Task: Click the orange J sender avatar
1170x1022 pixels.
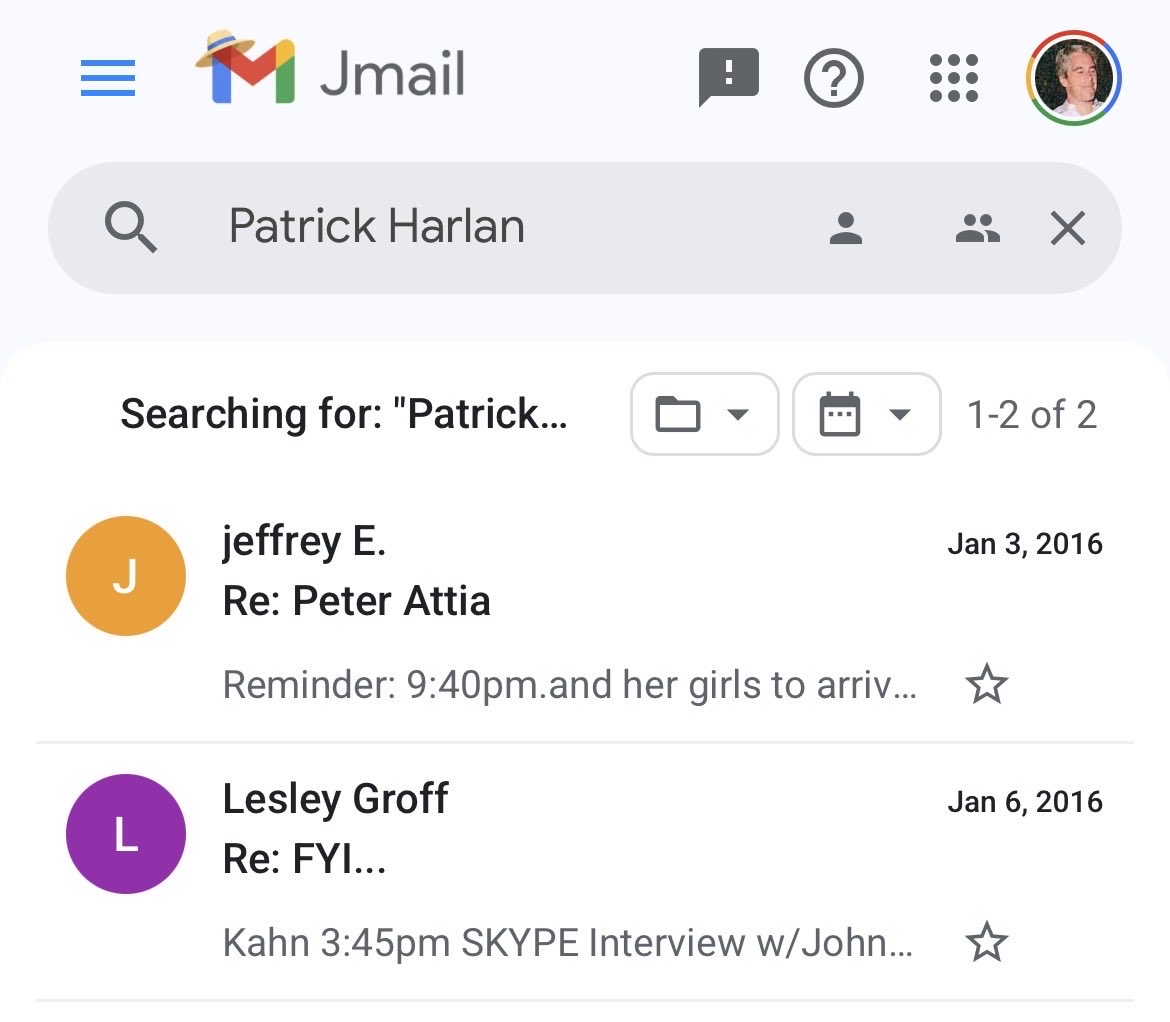Action: (x=126, y=576)
